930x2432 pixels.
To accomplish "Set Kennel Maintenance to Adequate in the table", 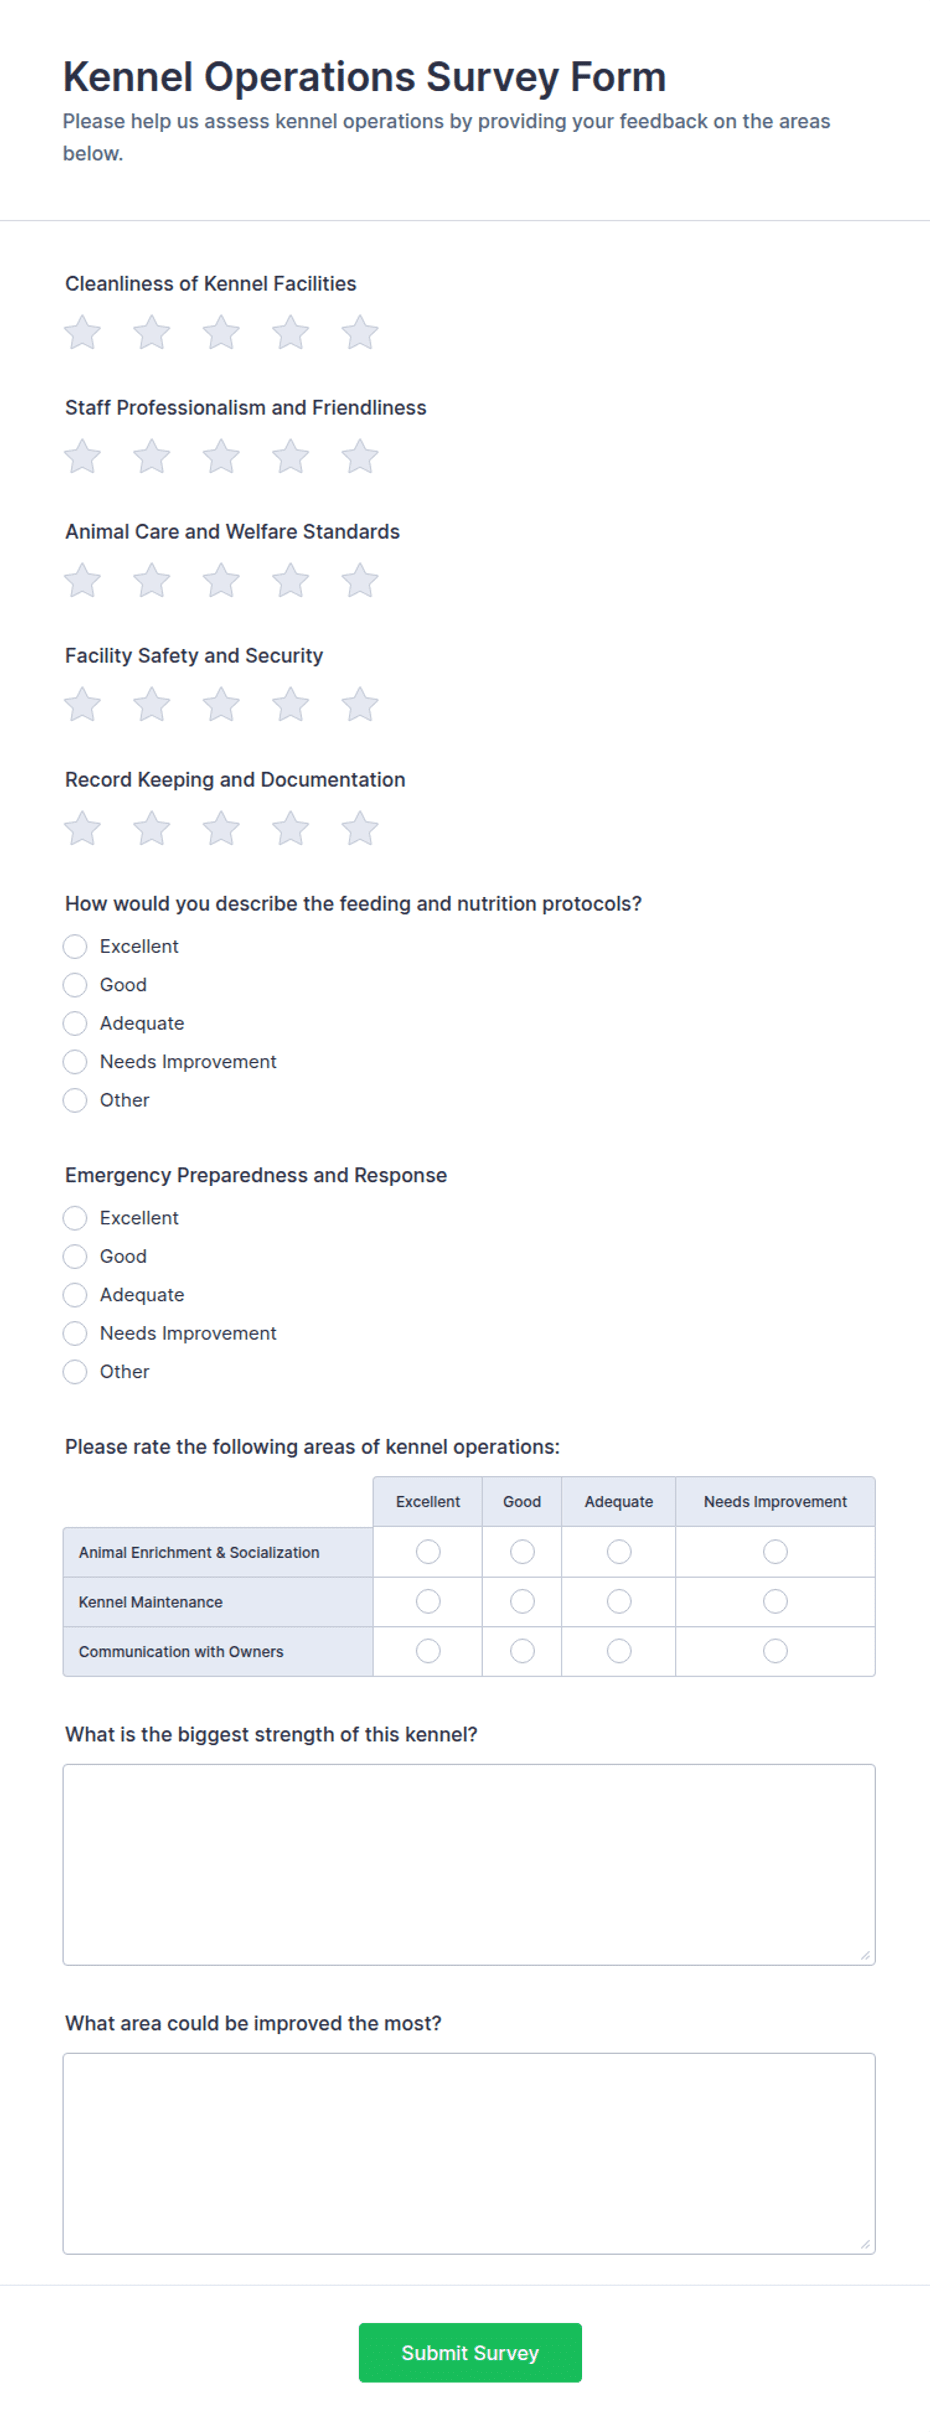I will coord(619,1602).
